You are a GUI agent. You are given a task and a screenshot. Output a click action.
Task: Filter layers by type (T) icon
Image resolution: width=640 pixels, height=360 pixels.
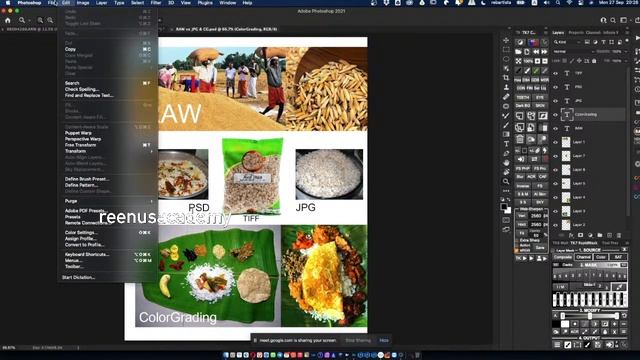pos(603,42)
